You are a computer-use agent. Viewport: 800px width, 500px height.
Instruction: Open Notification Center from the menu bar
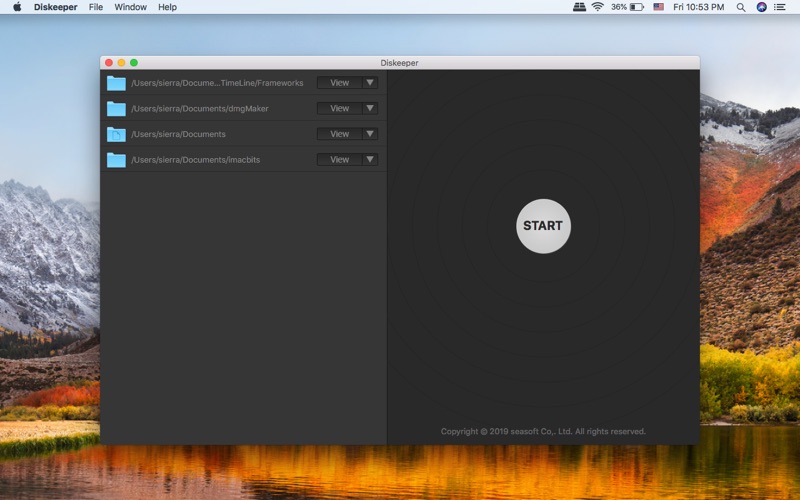(780, 7)
